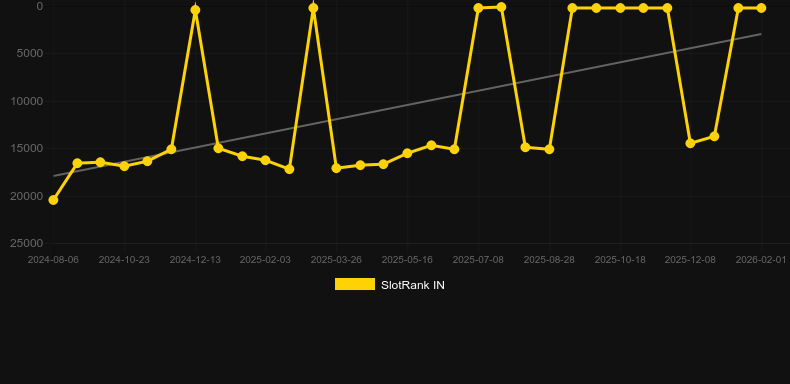The height and width of the screenshot is (384, 790).
Task: Click the '2025-10-18' x-axis date label
Action: point(620,260)
